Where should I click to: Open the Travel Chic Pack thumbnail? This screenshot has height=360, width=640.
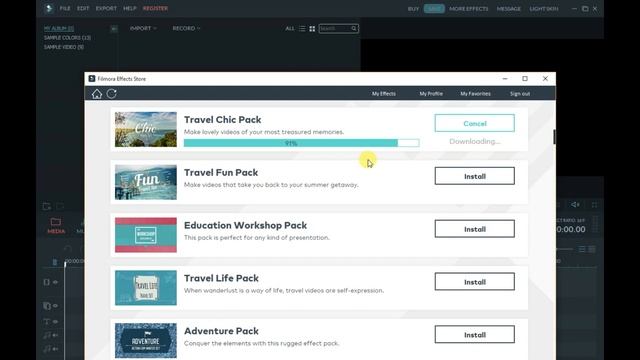click(146, 129)
